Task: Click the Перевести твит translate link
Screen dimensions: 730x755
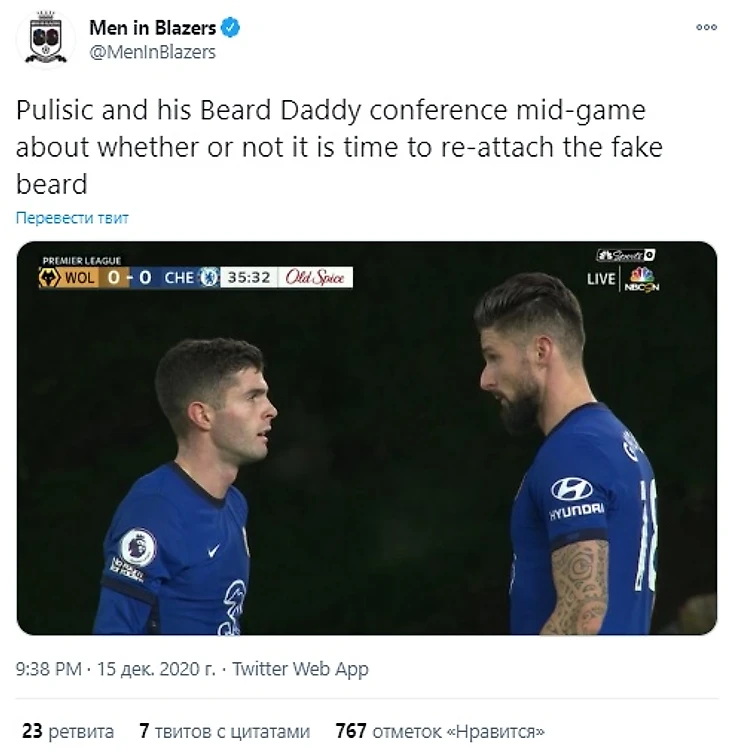Action: pyautogui.click(x=72, y=218)
